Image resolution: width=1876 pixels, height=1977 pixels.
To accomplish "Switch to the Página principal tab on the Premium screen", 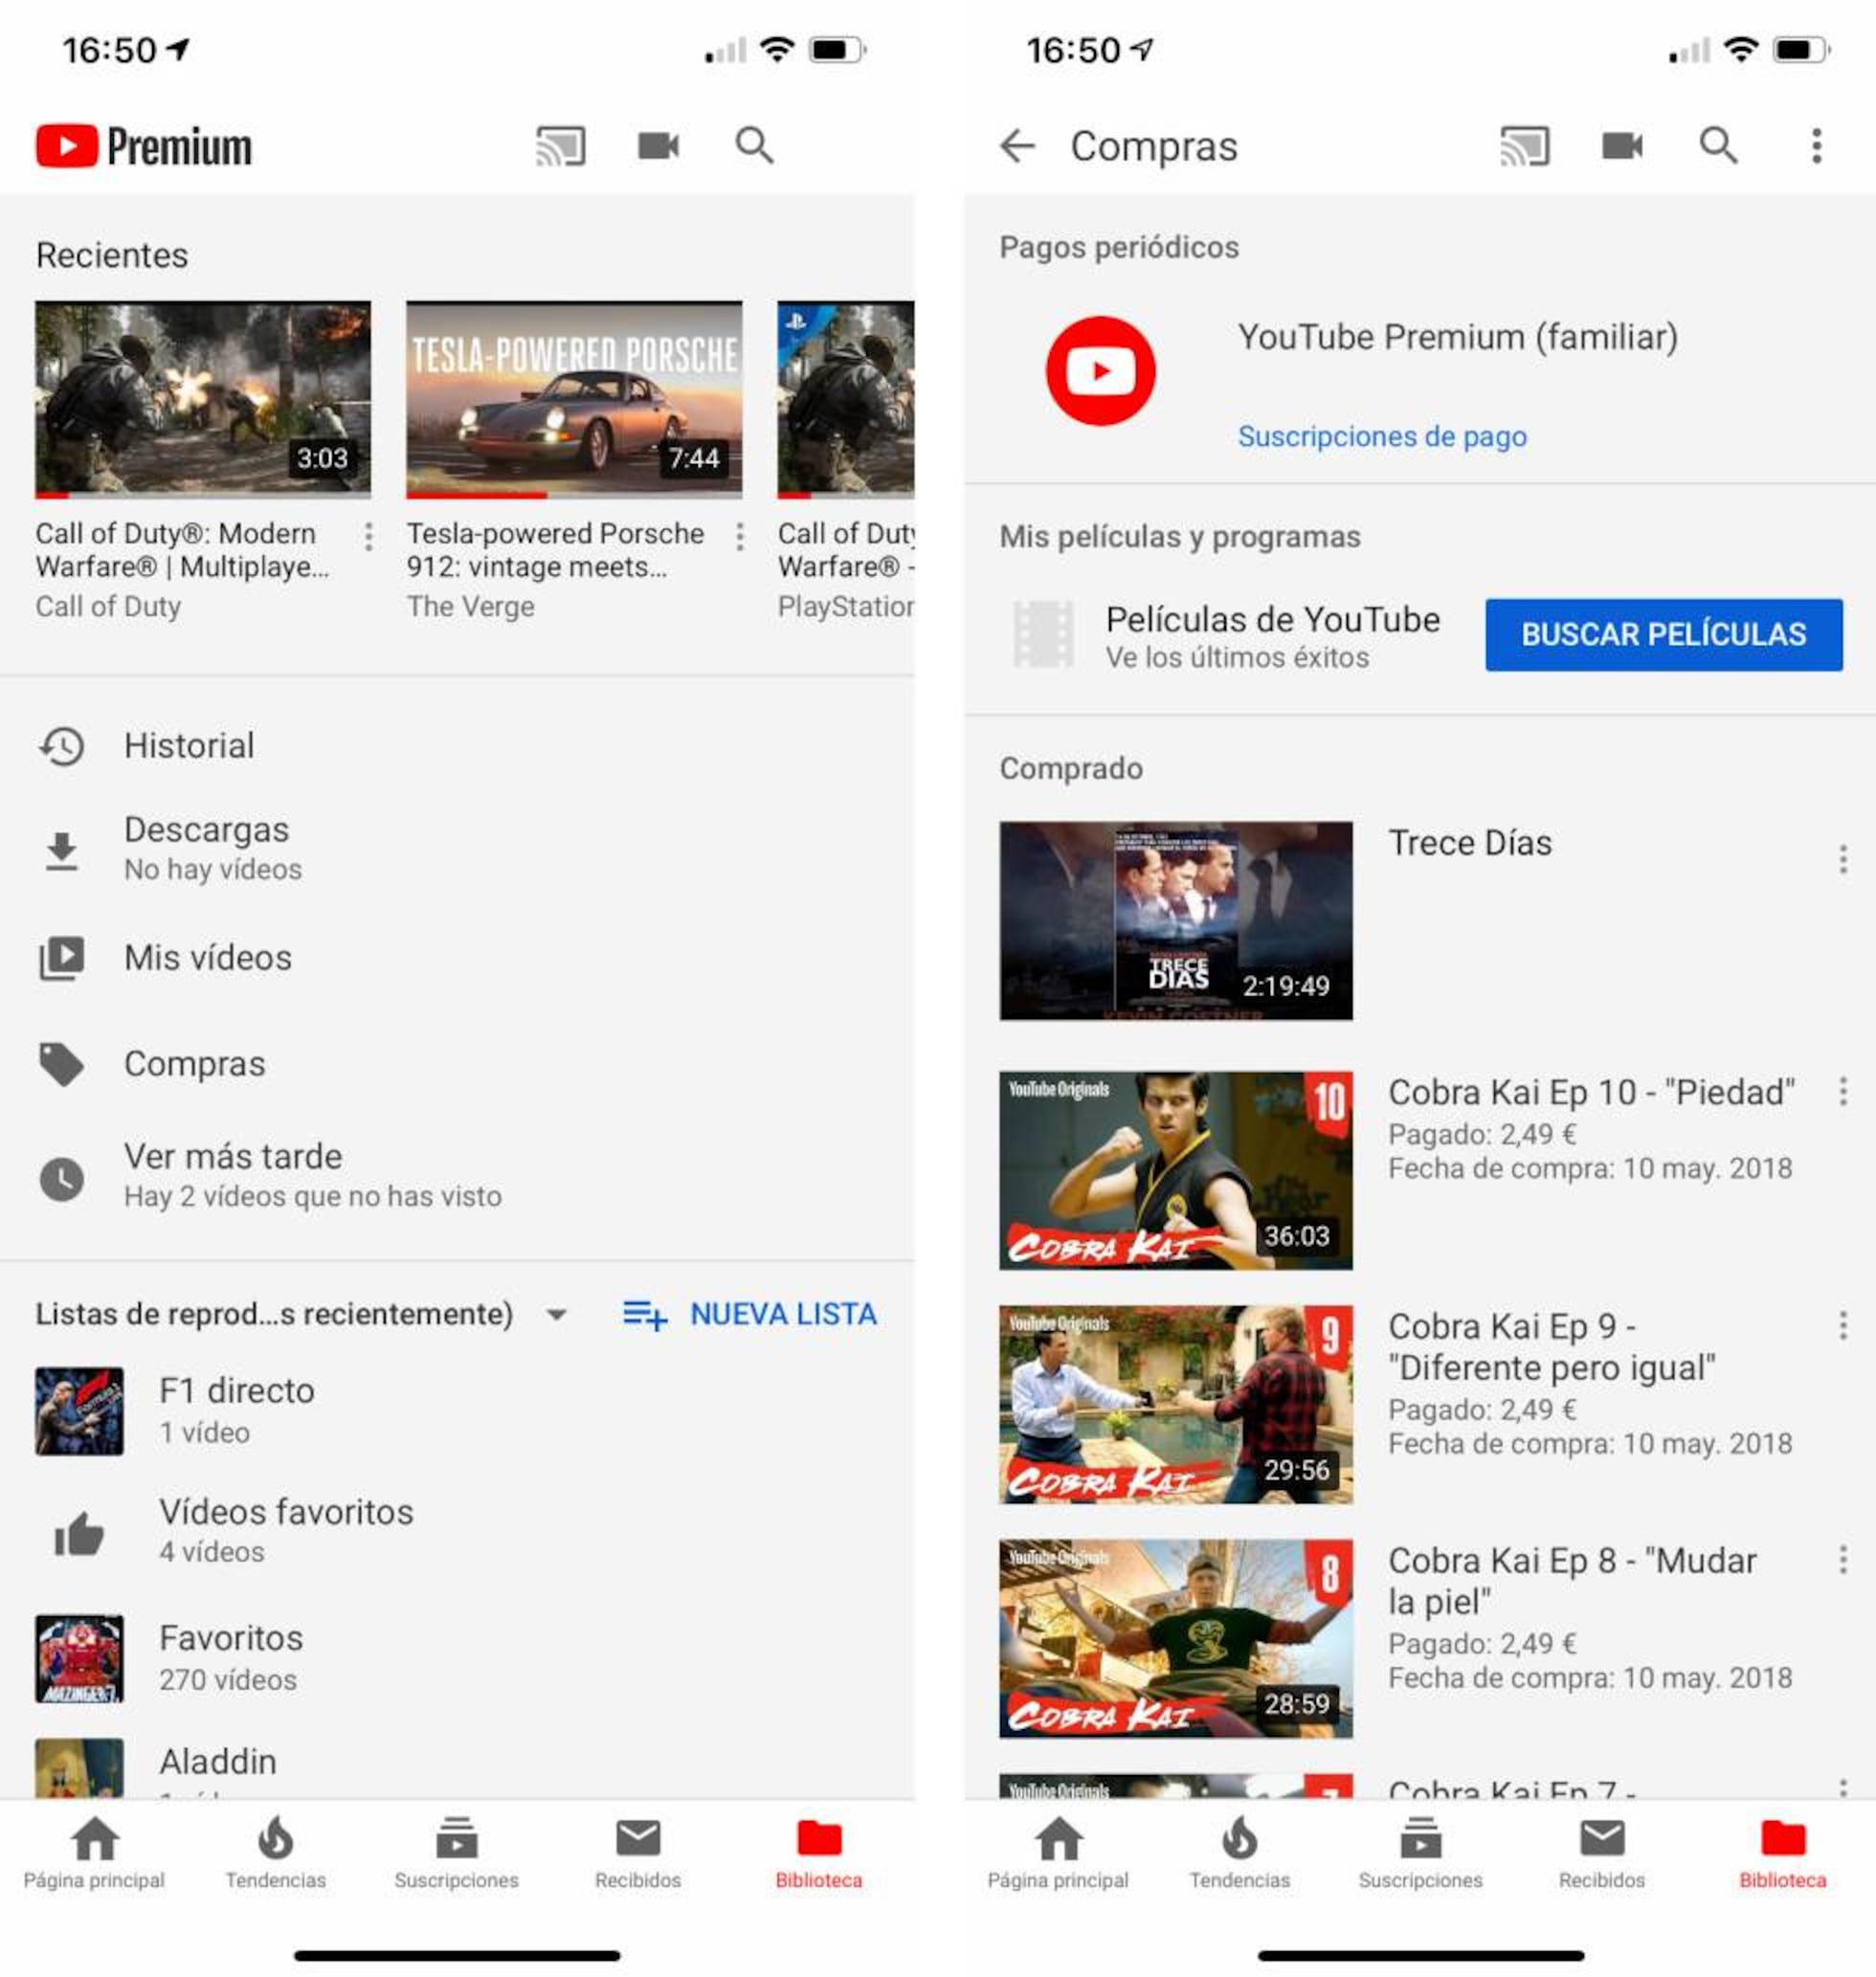I will click(94, 1853).
